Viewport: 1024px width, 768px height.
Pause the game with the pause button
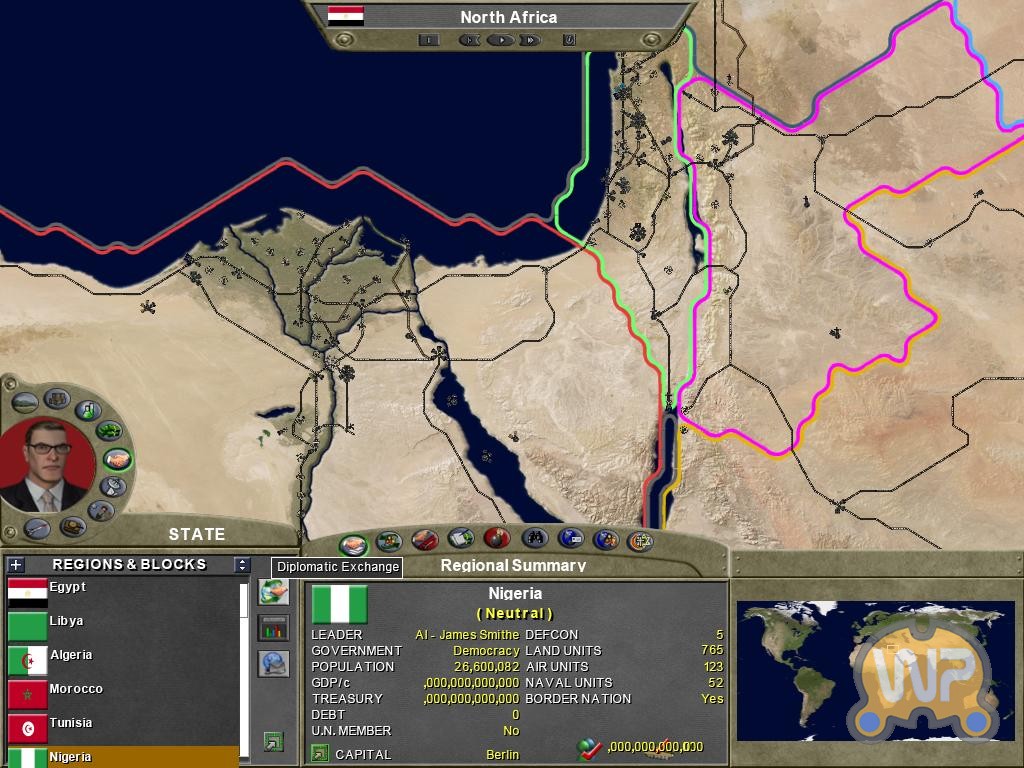[428, 40]
